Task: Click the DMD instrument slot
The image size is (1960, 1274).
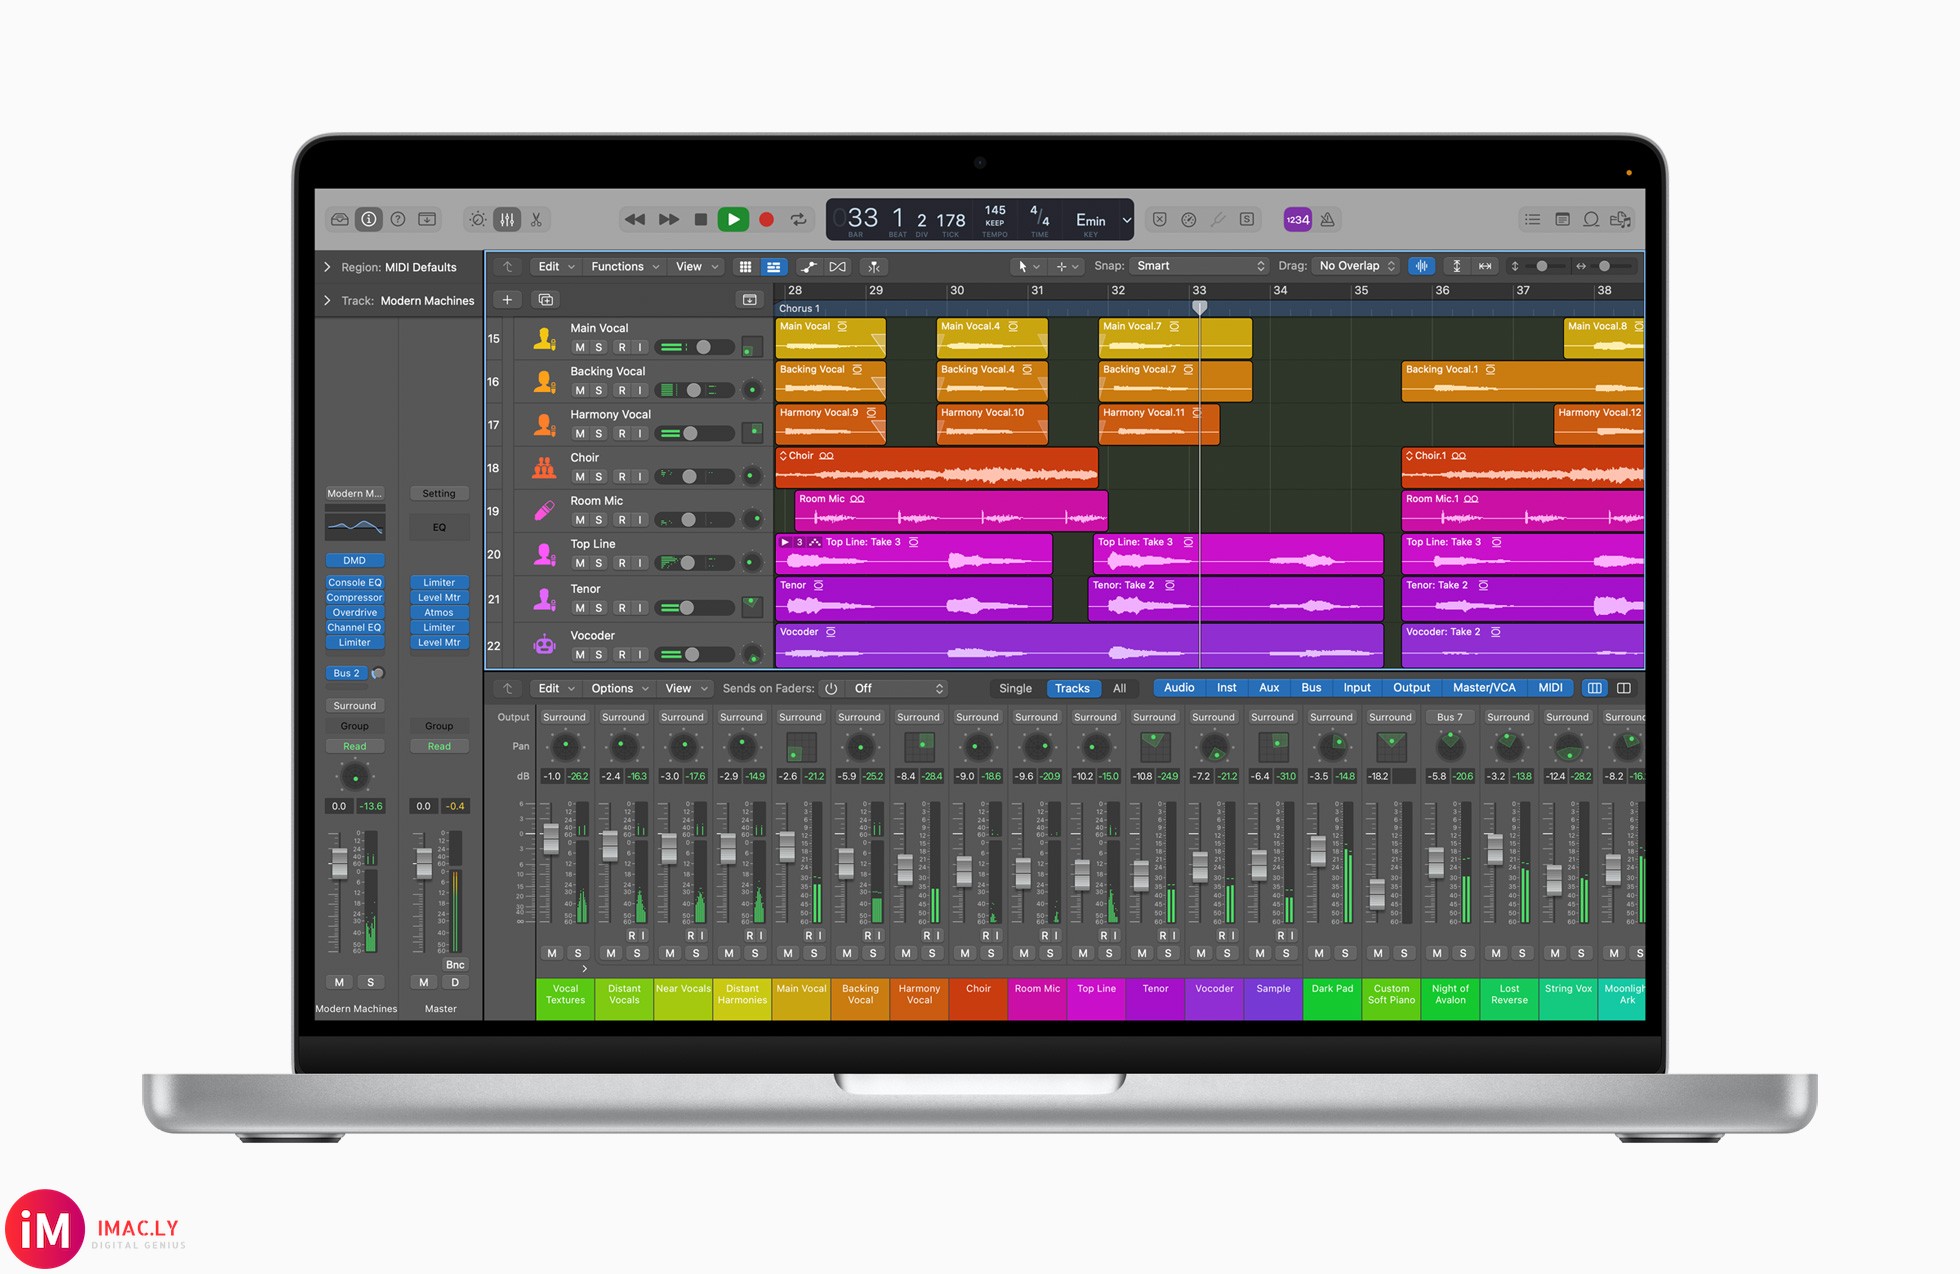Action: pyautogui.click(x=354, y=561)
